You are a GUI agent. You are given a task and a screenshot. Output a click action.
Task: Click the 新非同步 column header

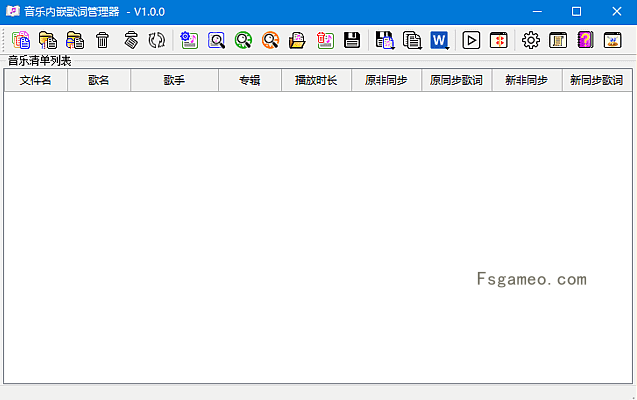(527, 80)
